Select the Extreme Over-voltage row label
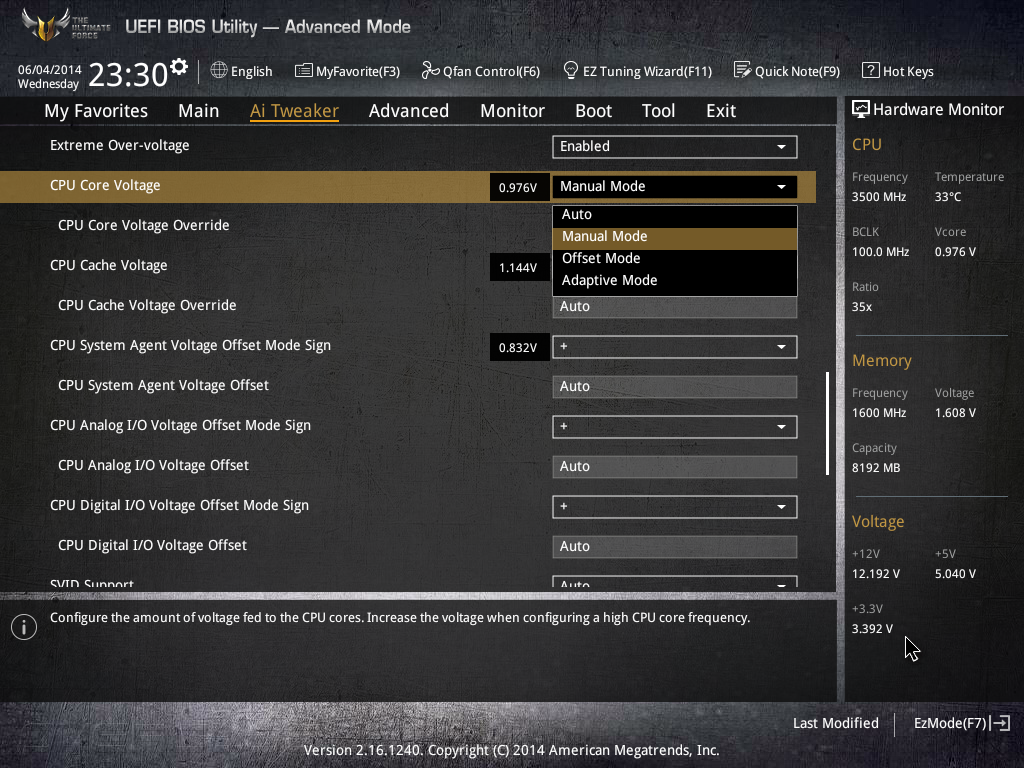The image size is (1024, 768). pyautogui.click(x=120, y=146)
